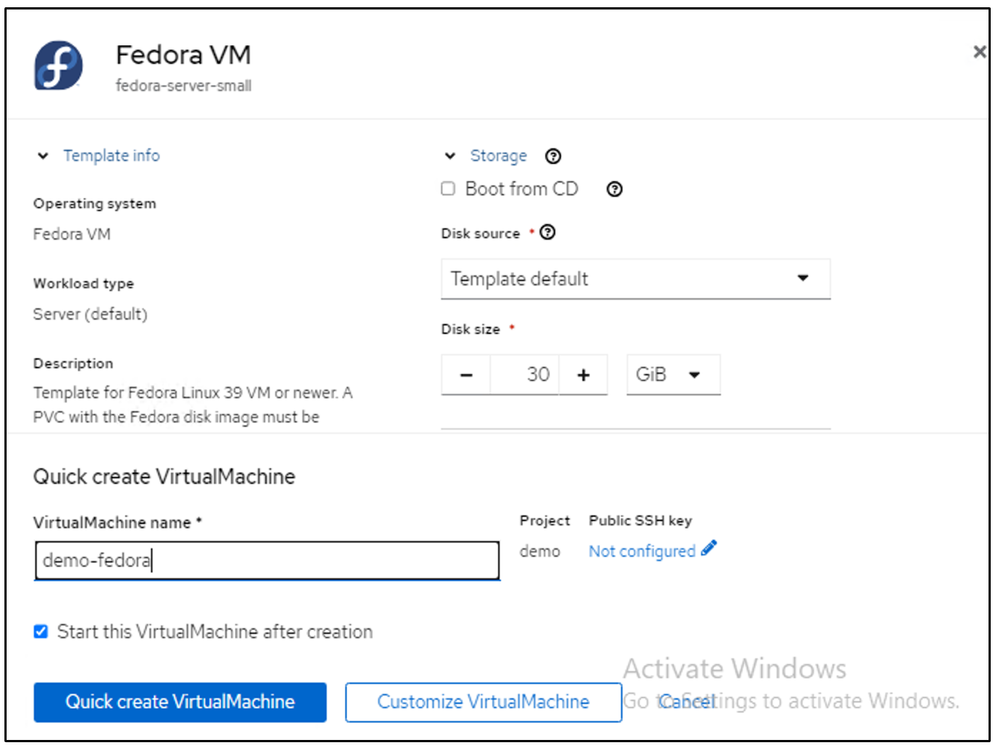Click the disk size number field
This screenshot has height=750, width=999.
pyautogui.click(x=525, y=375)
